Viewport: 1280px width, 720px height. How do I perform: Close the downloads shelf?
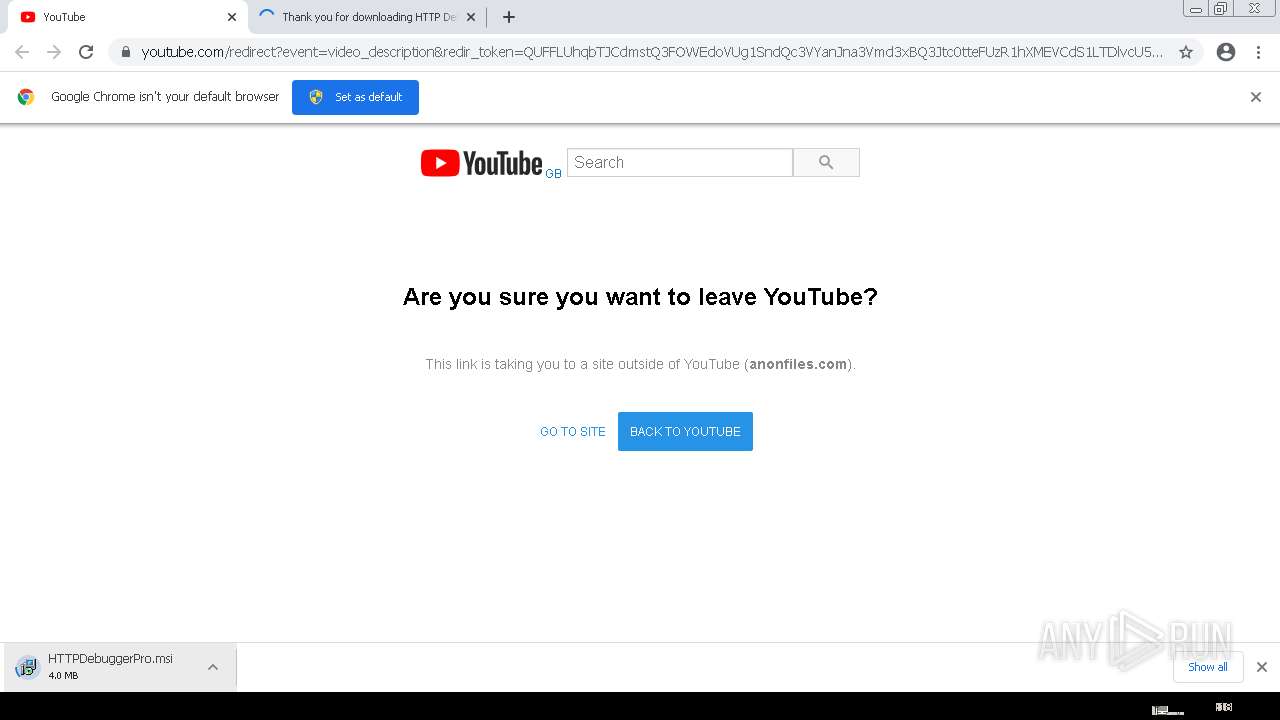[1262, 667]
